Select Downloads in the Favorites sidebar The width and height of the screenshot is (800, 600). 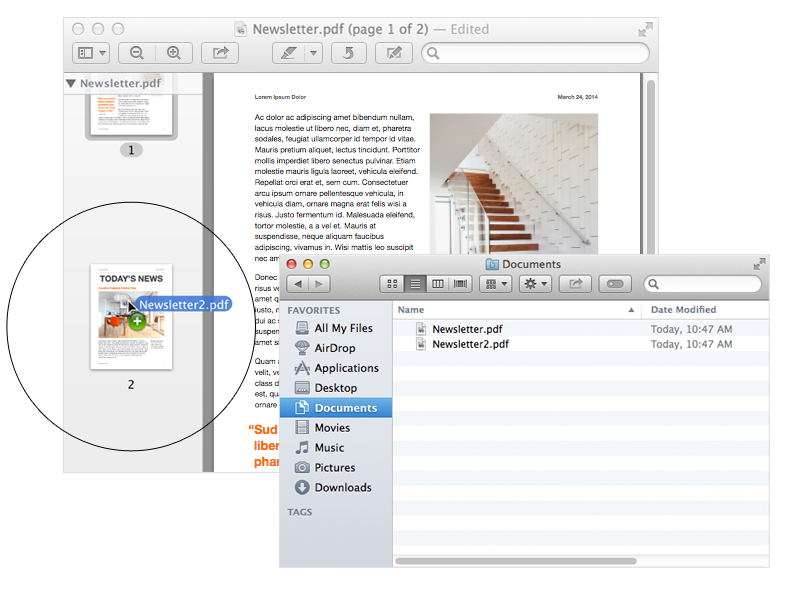point(342,488)
